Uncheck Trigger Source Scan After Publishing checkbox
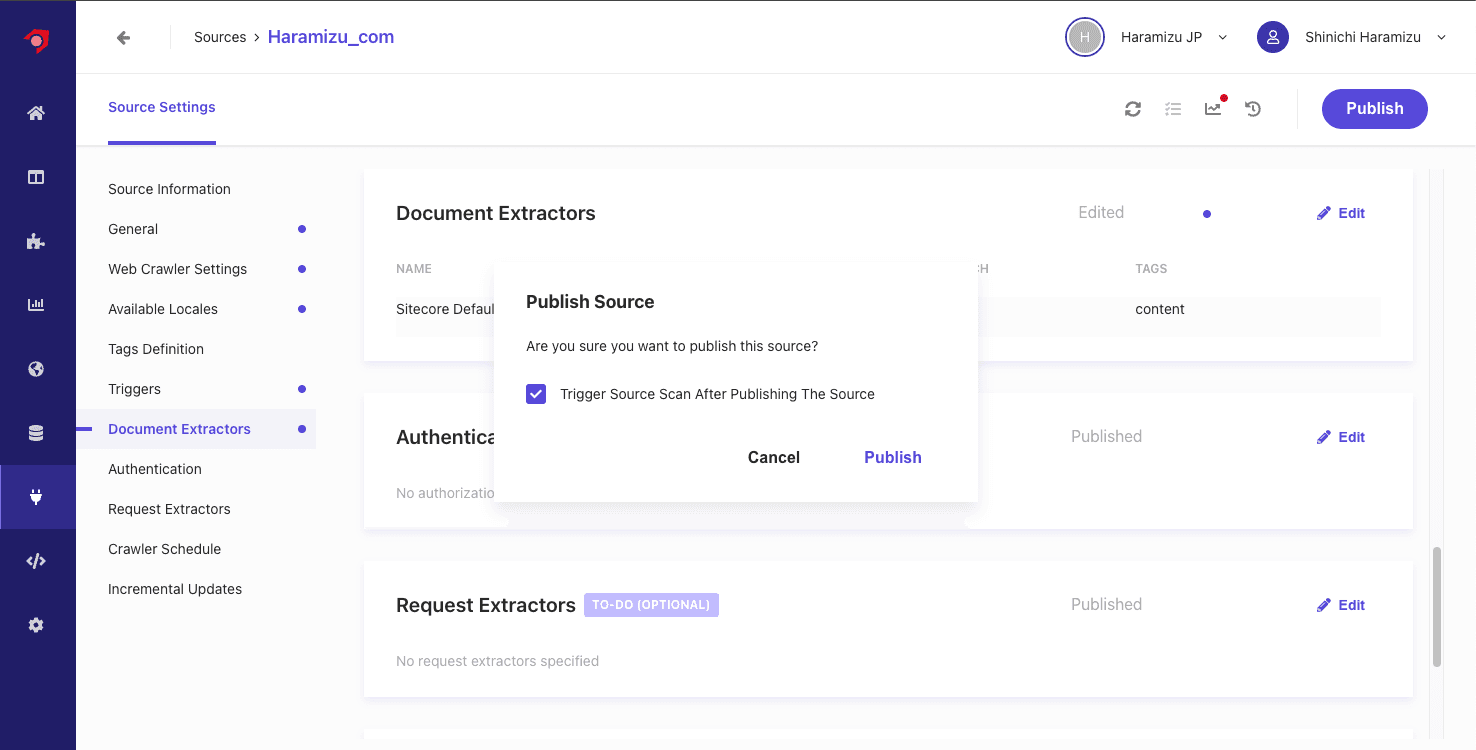The image size is (1476, 750). coord(536,394)
